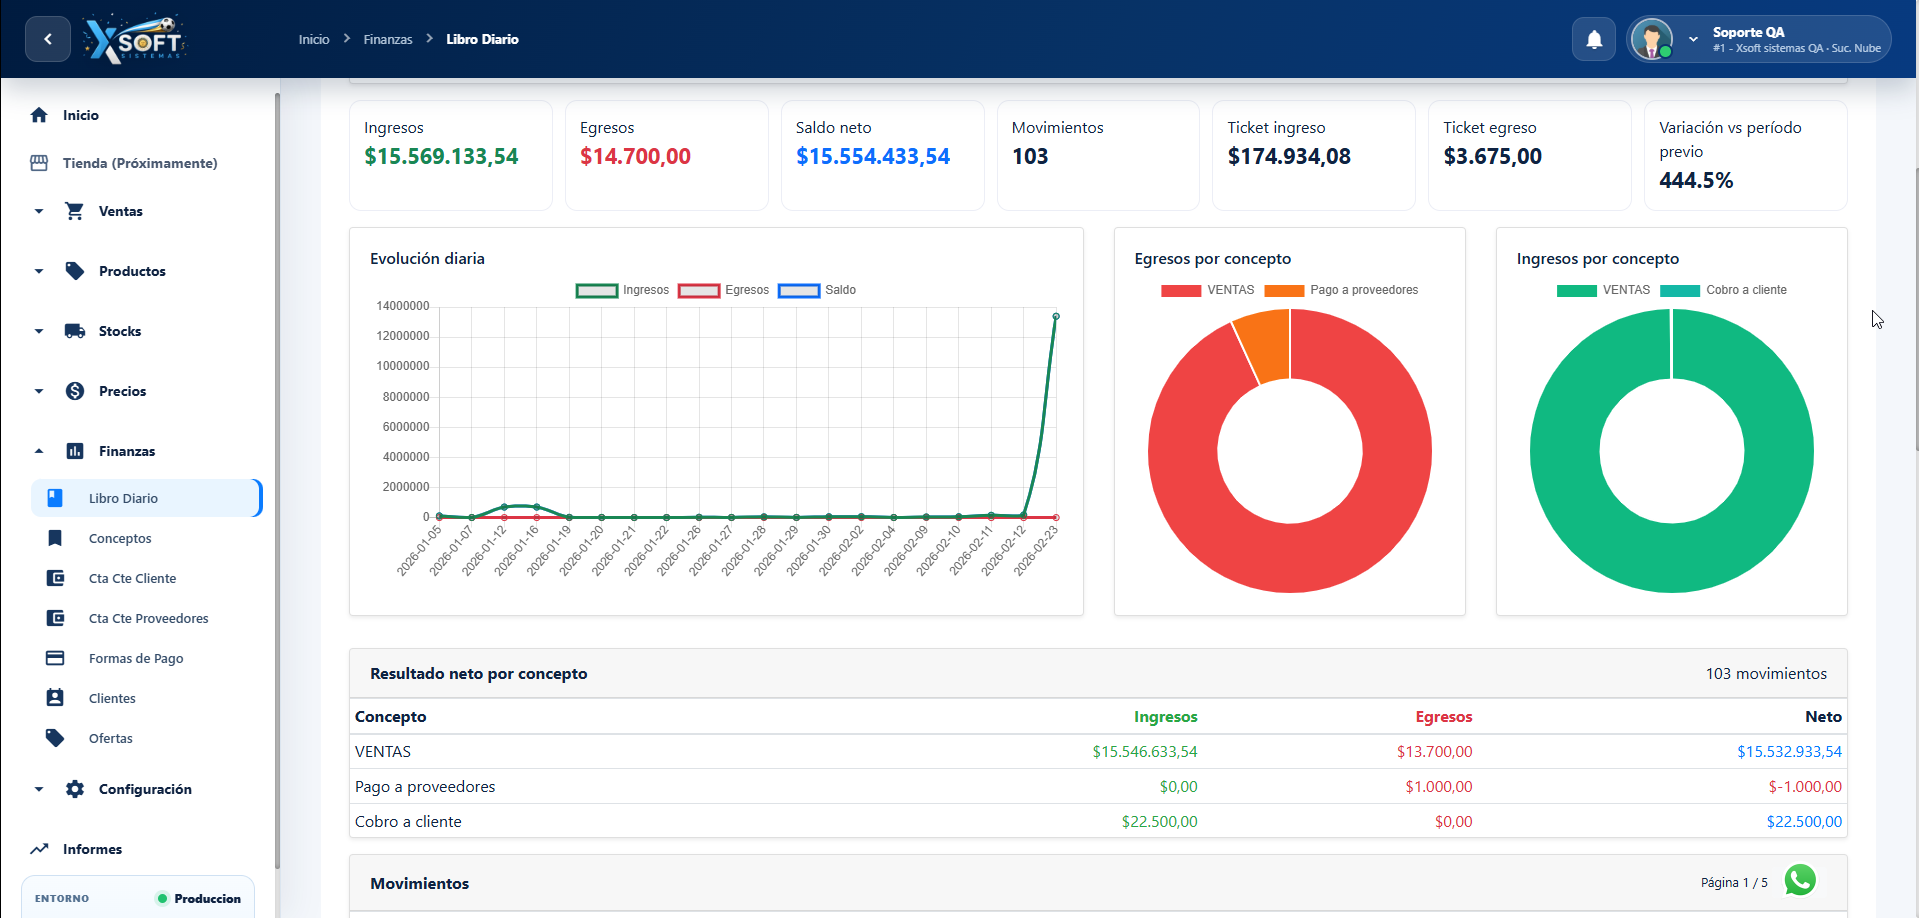This screenshot has width=1919, height=918.
Task: Click the green Ingresos por concepto donut
Action: pyautogui.click(x=1672, y=558)
